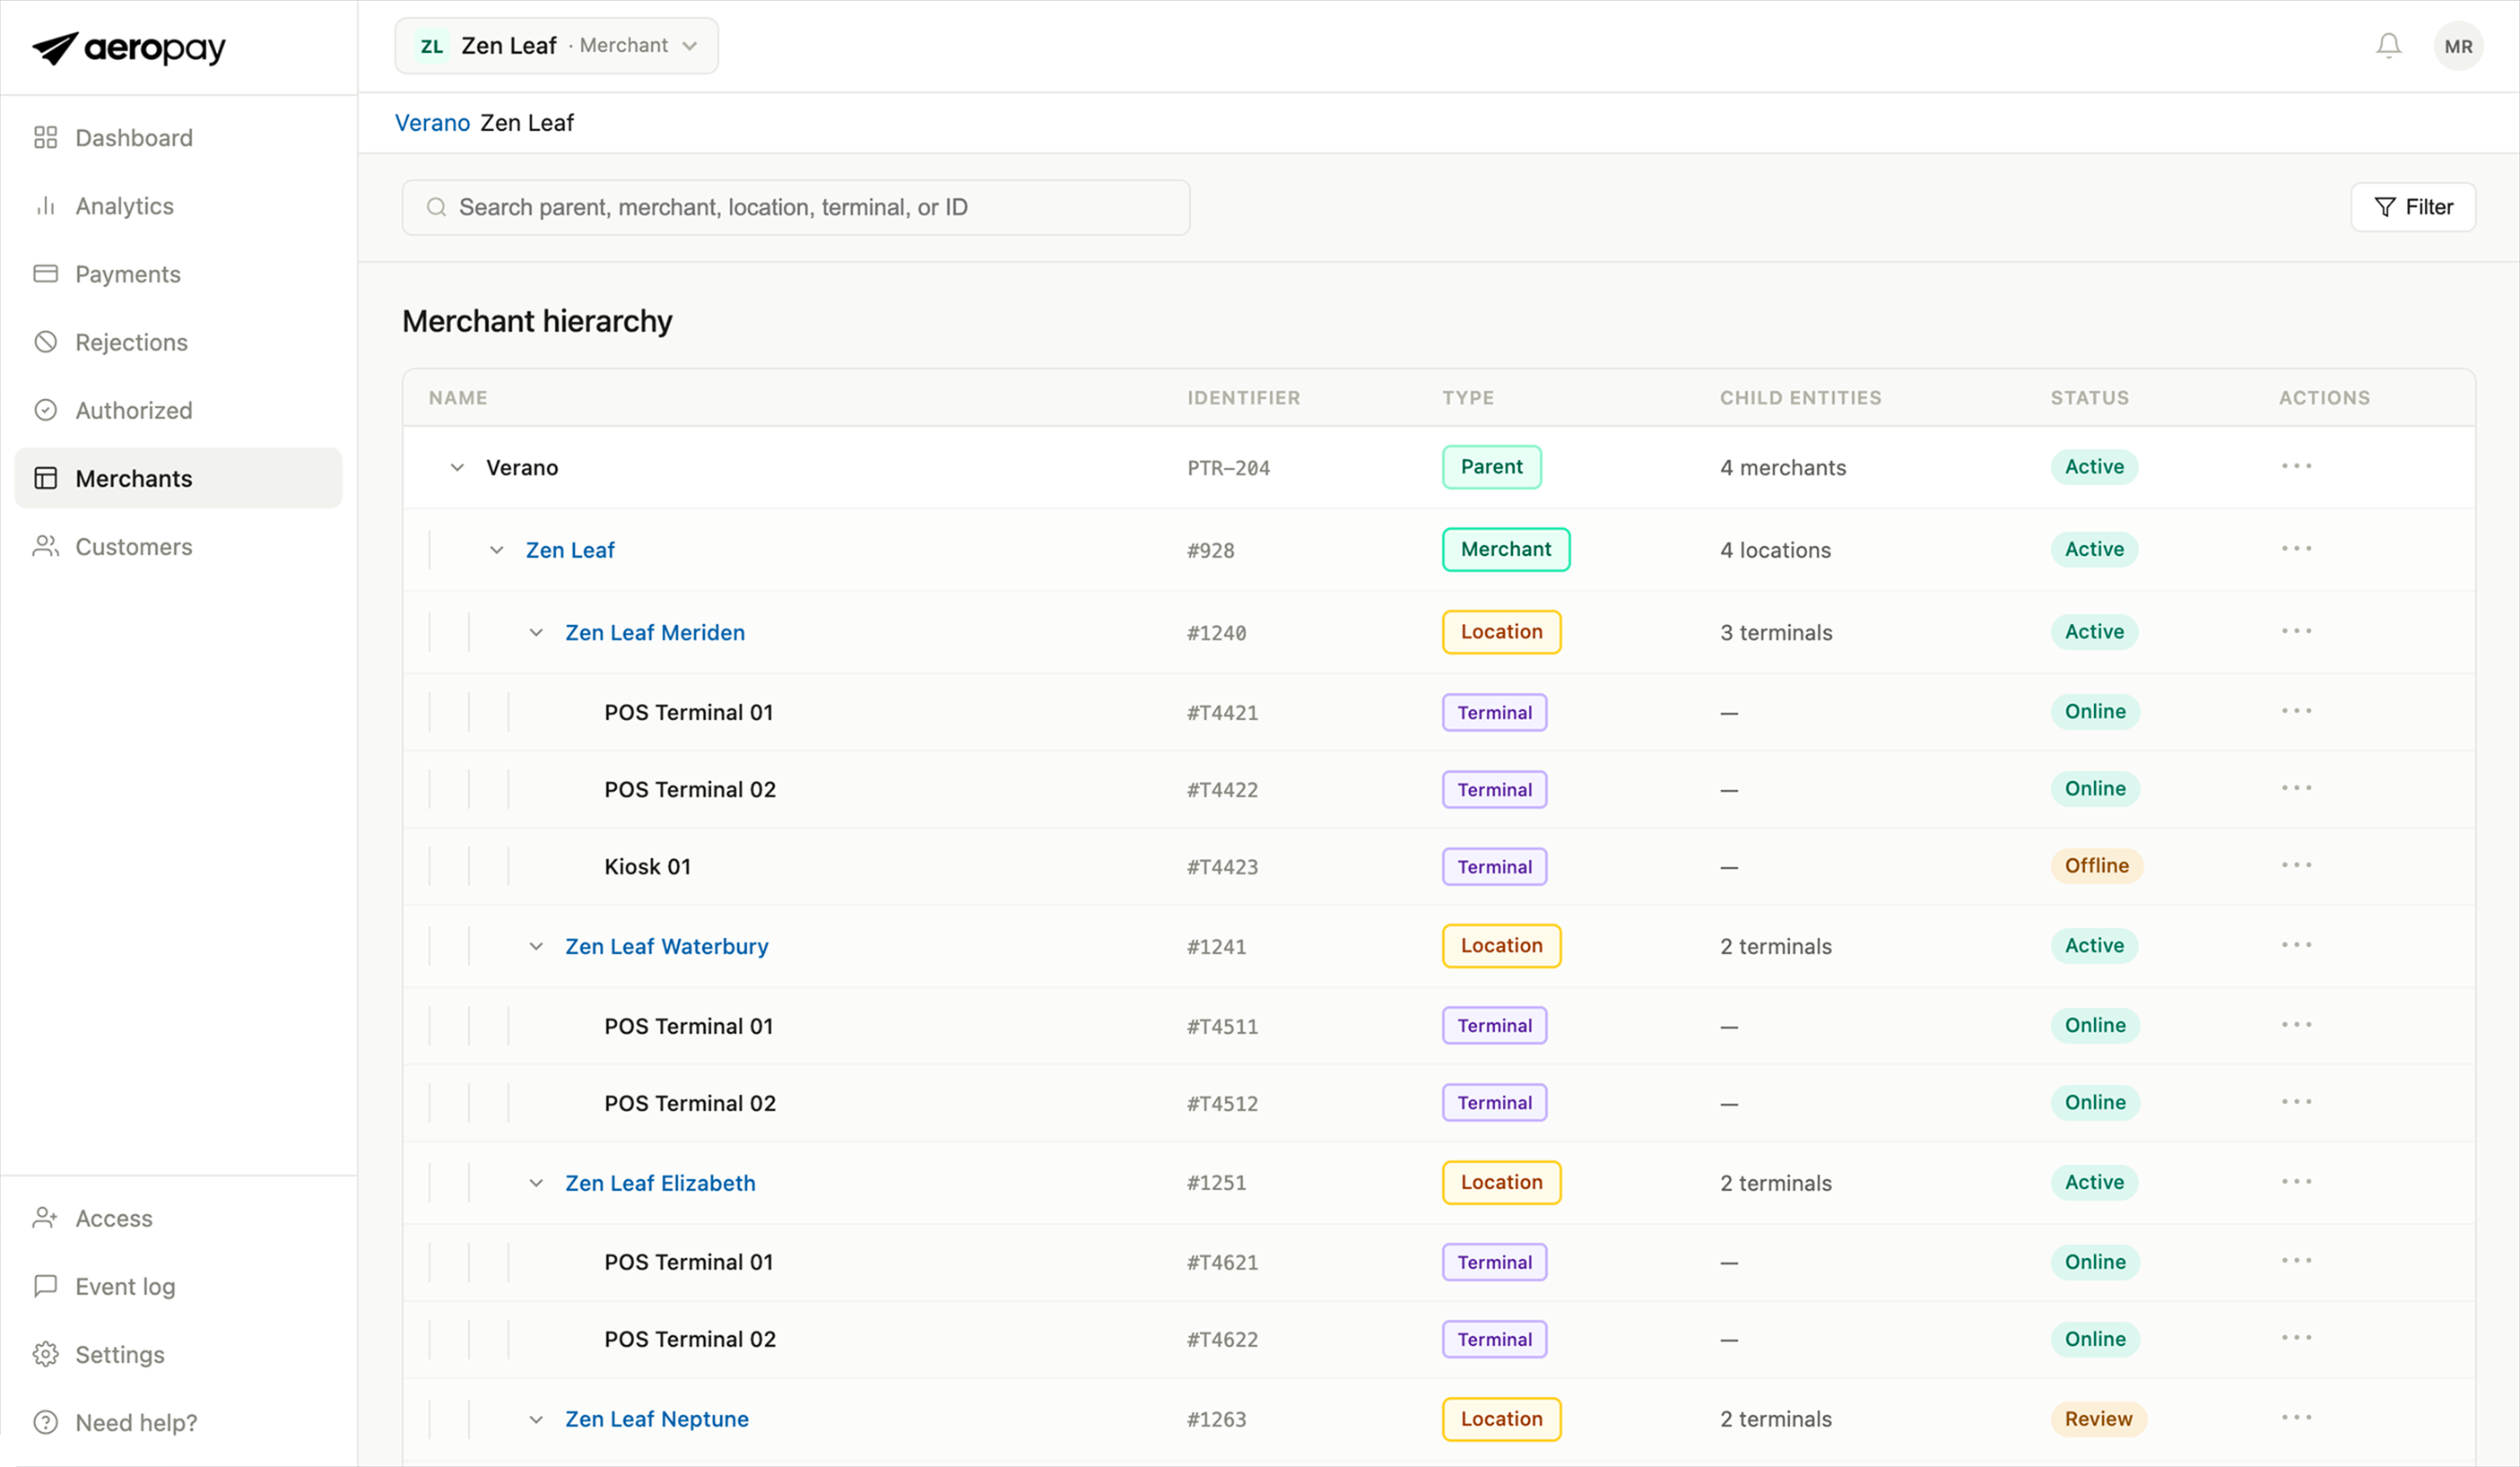The height and width of the screenshot is (1467, 2520).
Task: Open Zen Leaf Meriden link
Action: tap(655, 633)
